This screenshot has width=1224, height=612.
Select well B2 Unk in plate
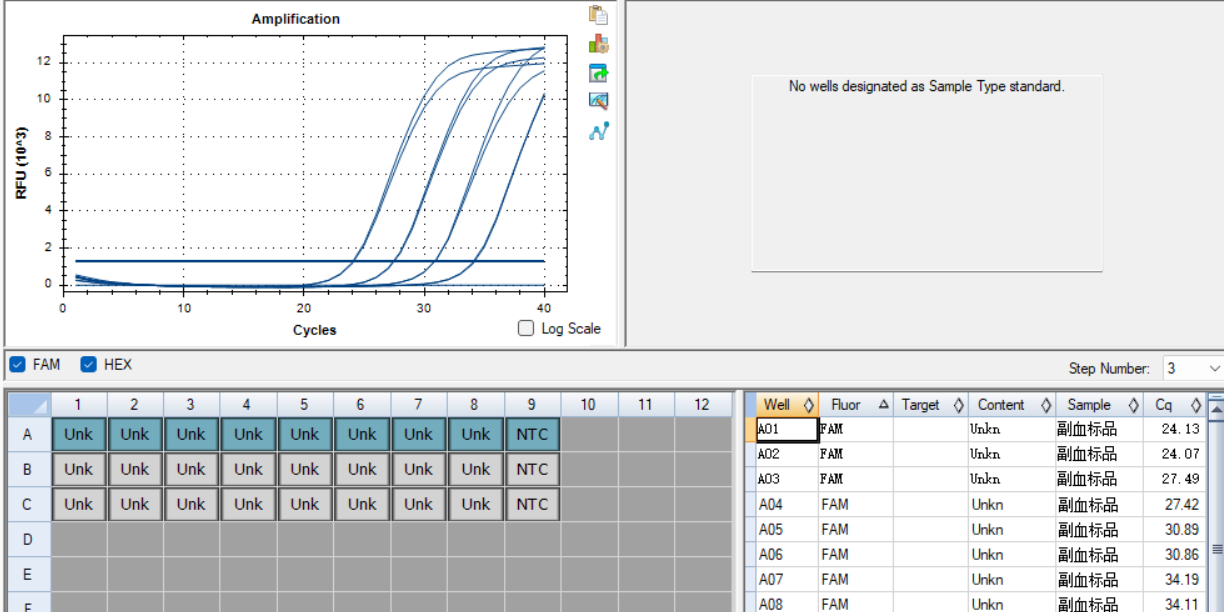[x=135, y=469]
